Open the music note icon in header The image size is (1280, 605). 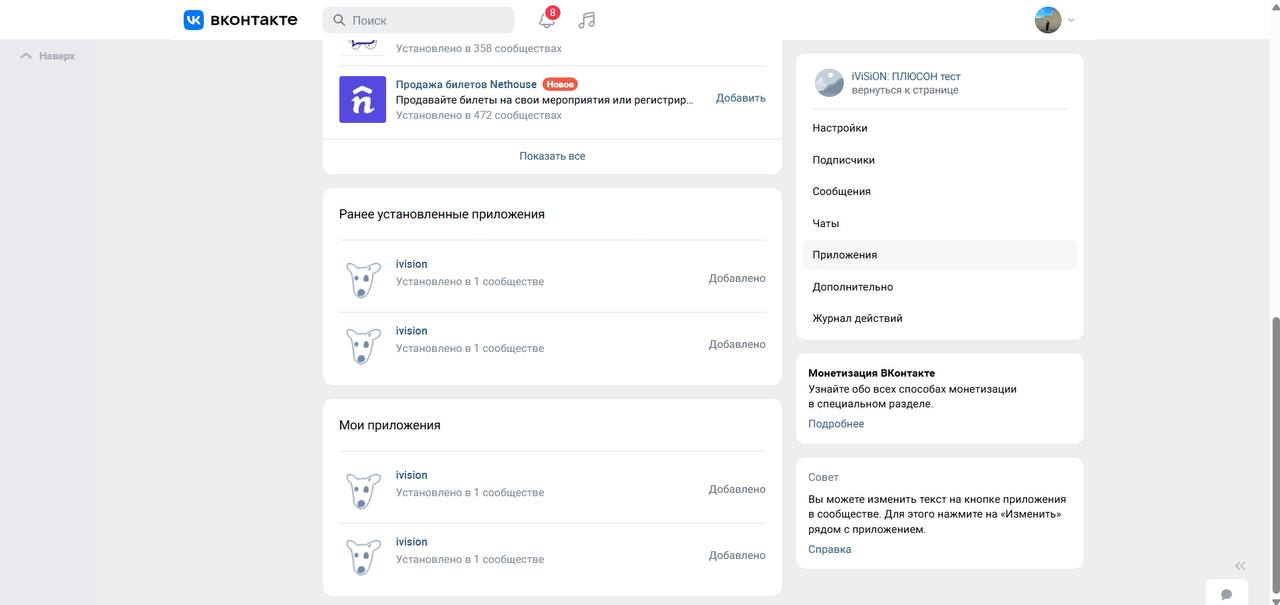pos(587,20)
